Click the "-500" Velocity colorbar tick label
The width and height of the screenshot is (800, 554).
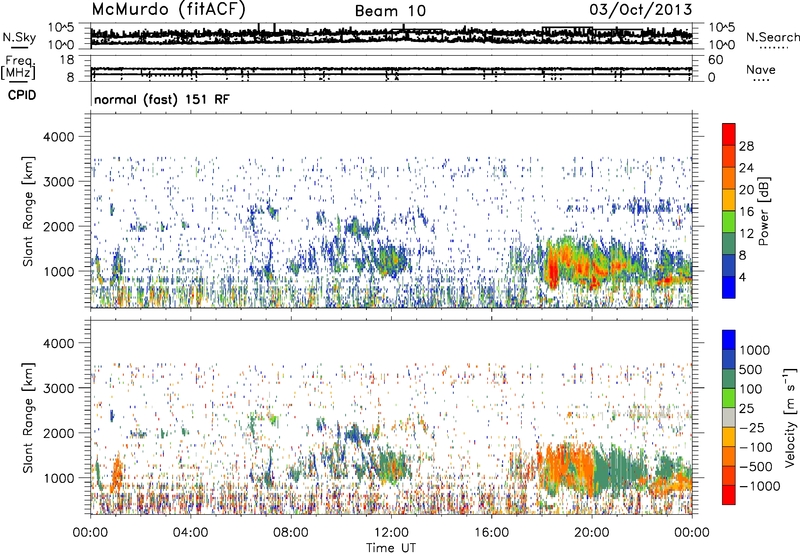pyautogui.click(x=756, y=466)
